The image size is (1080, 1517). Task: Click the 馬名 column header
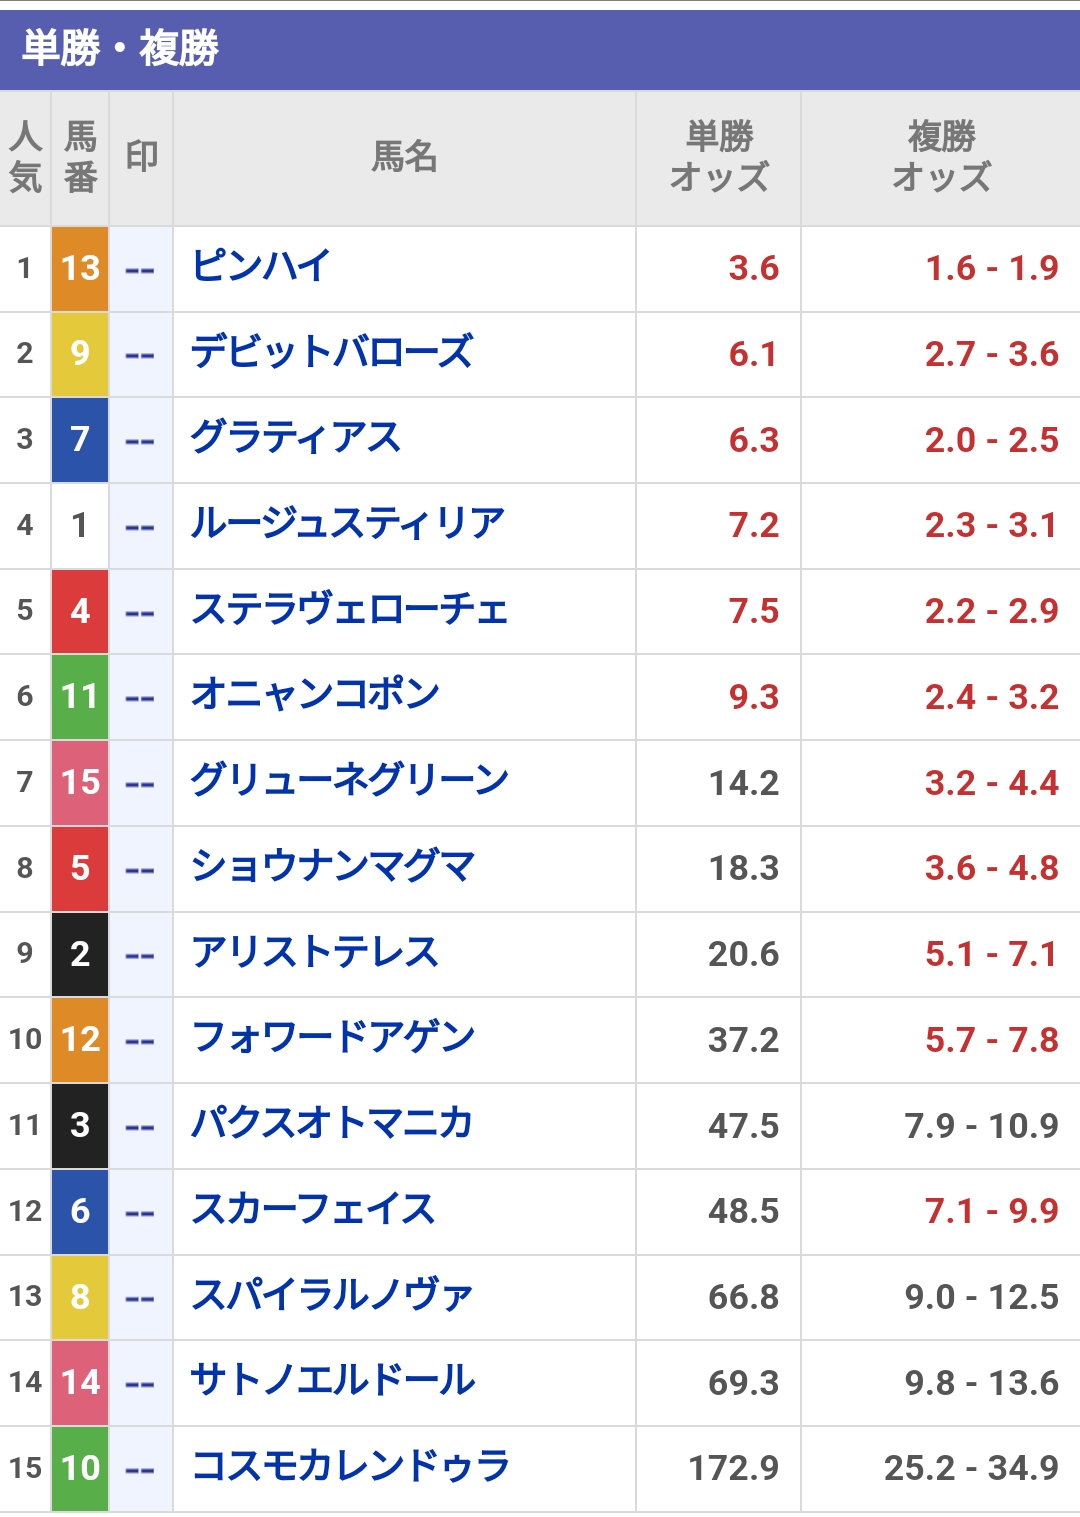pyautogui.click(x=404, y=157)
